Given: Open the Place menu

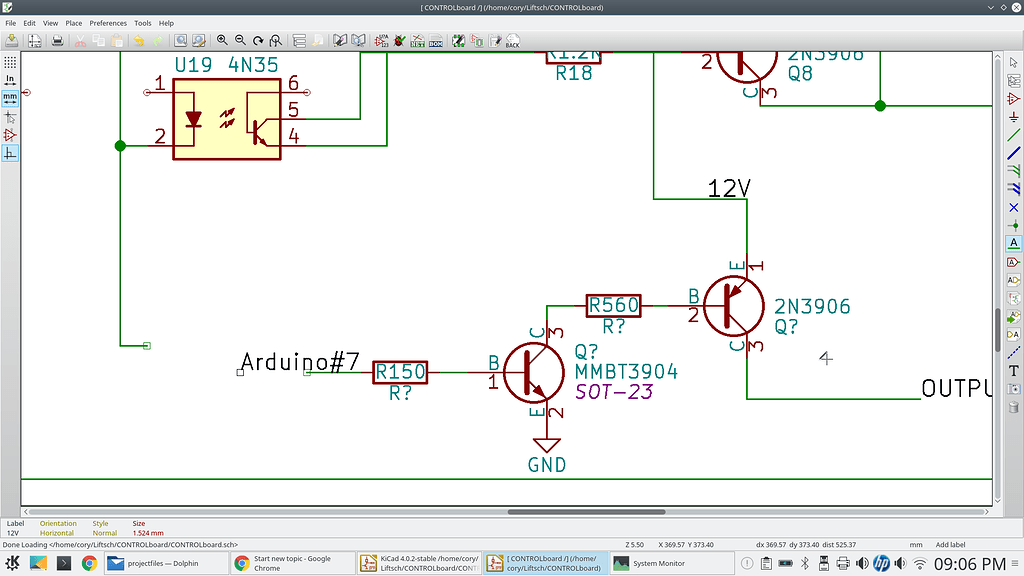Looking at the screenshot, I should [x=73, y=22].
